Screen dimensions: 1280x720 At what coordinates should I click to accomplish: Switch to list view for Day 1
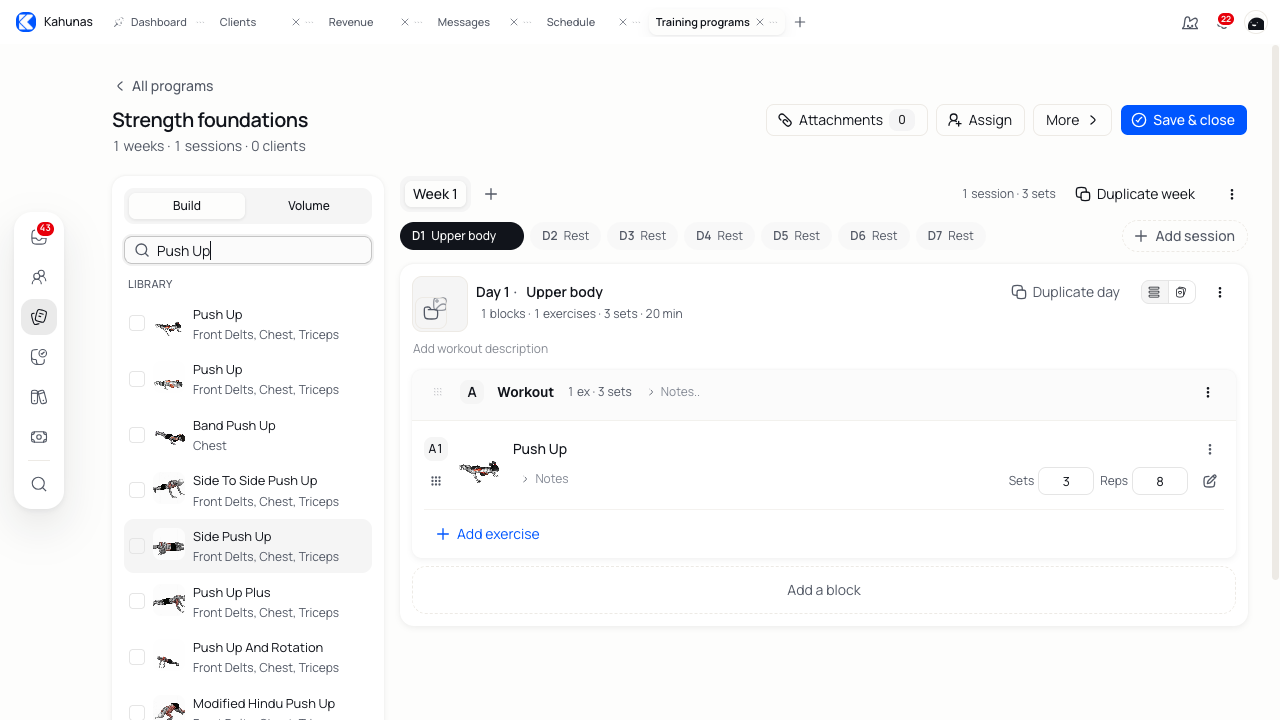click(x=1155, y=292)
